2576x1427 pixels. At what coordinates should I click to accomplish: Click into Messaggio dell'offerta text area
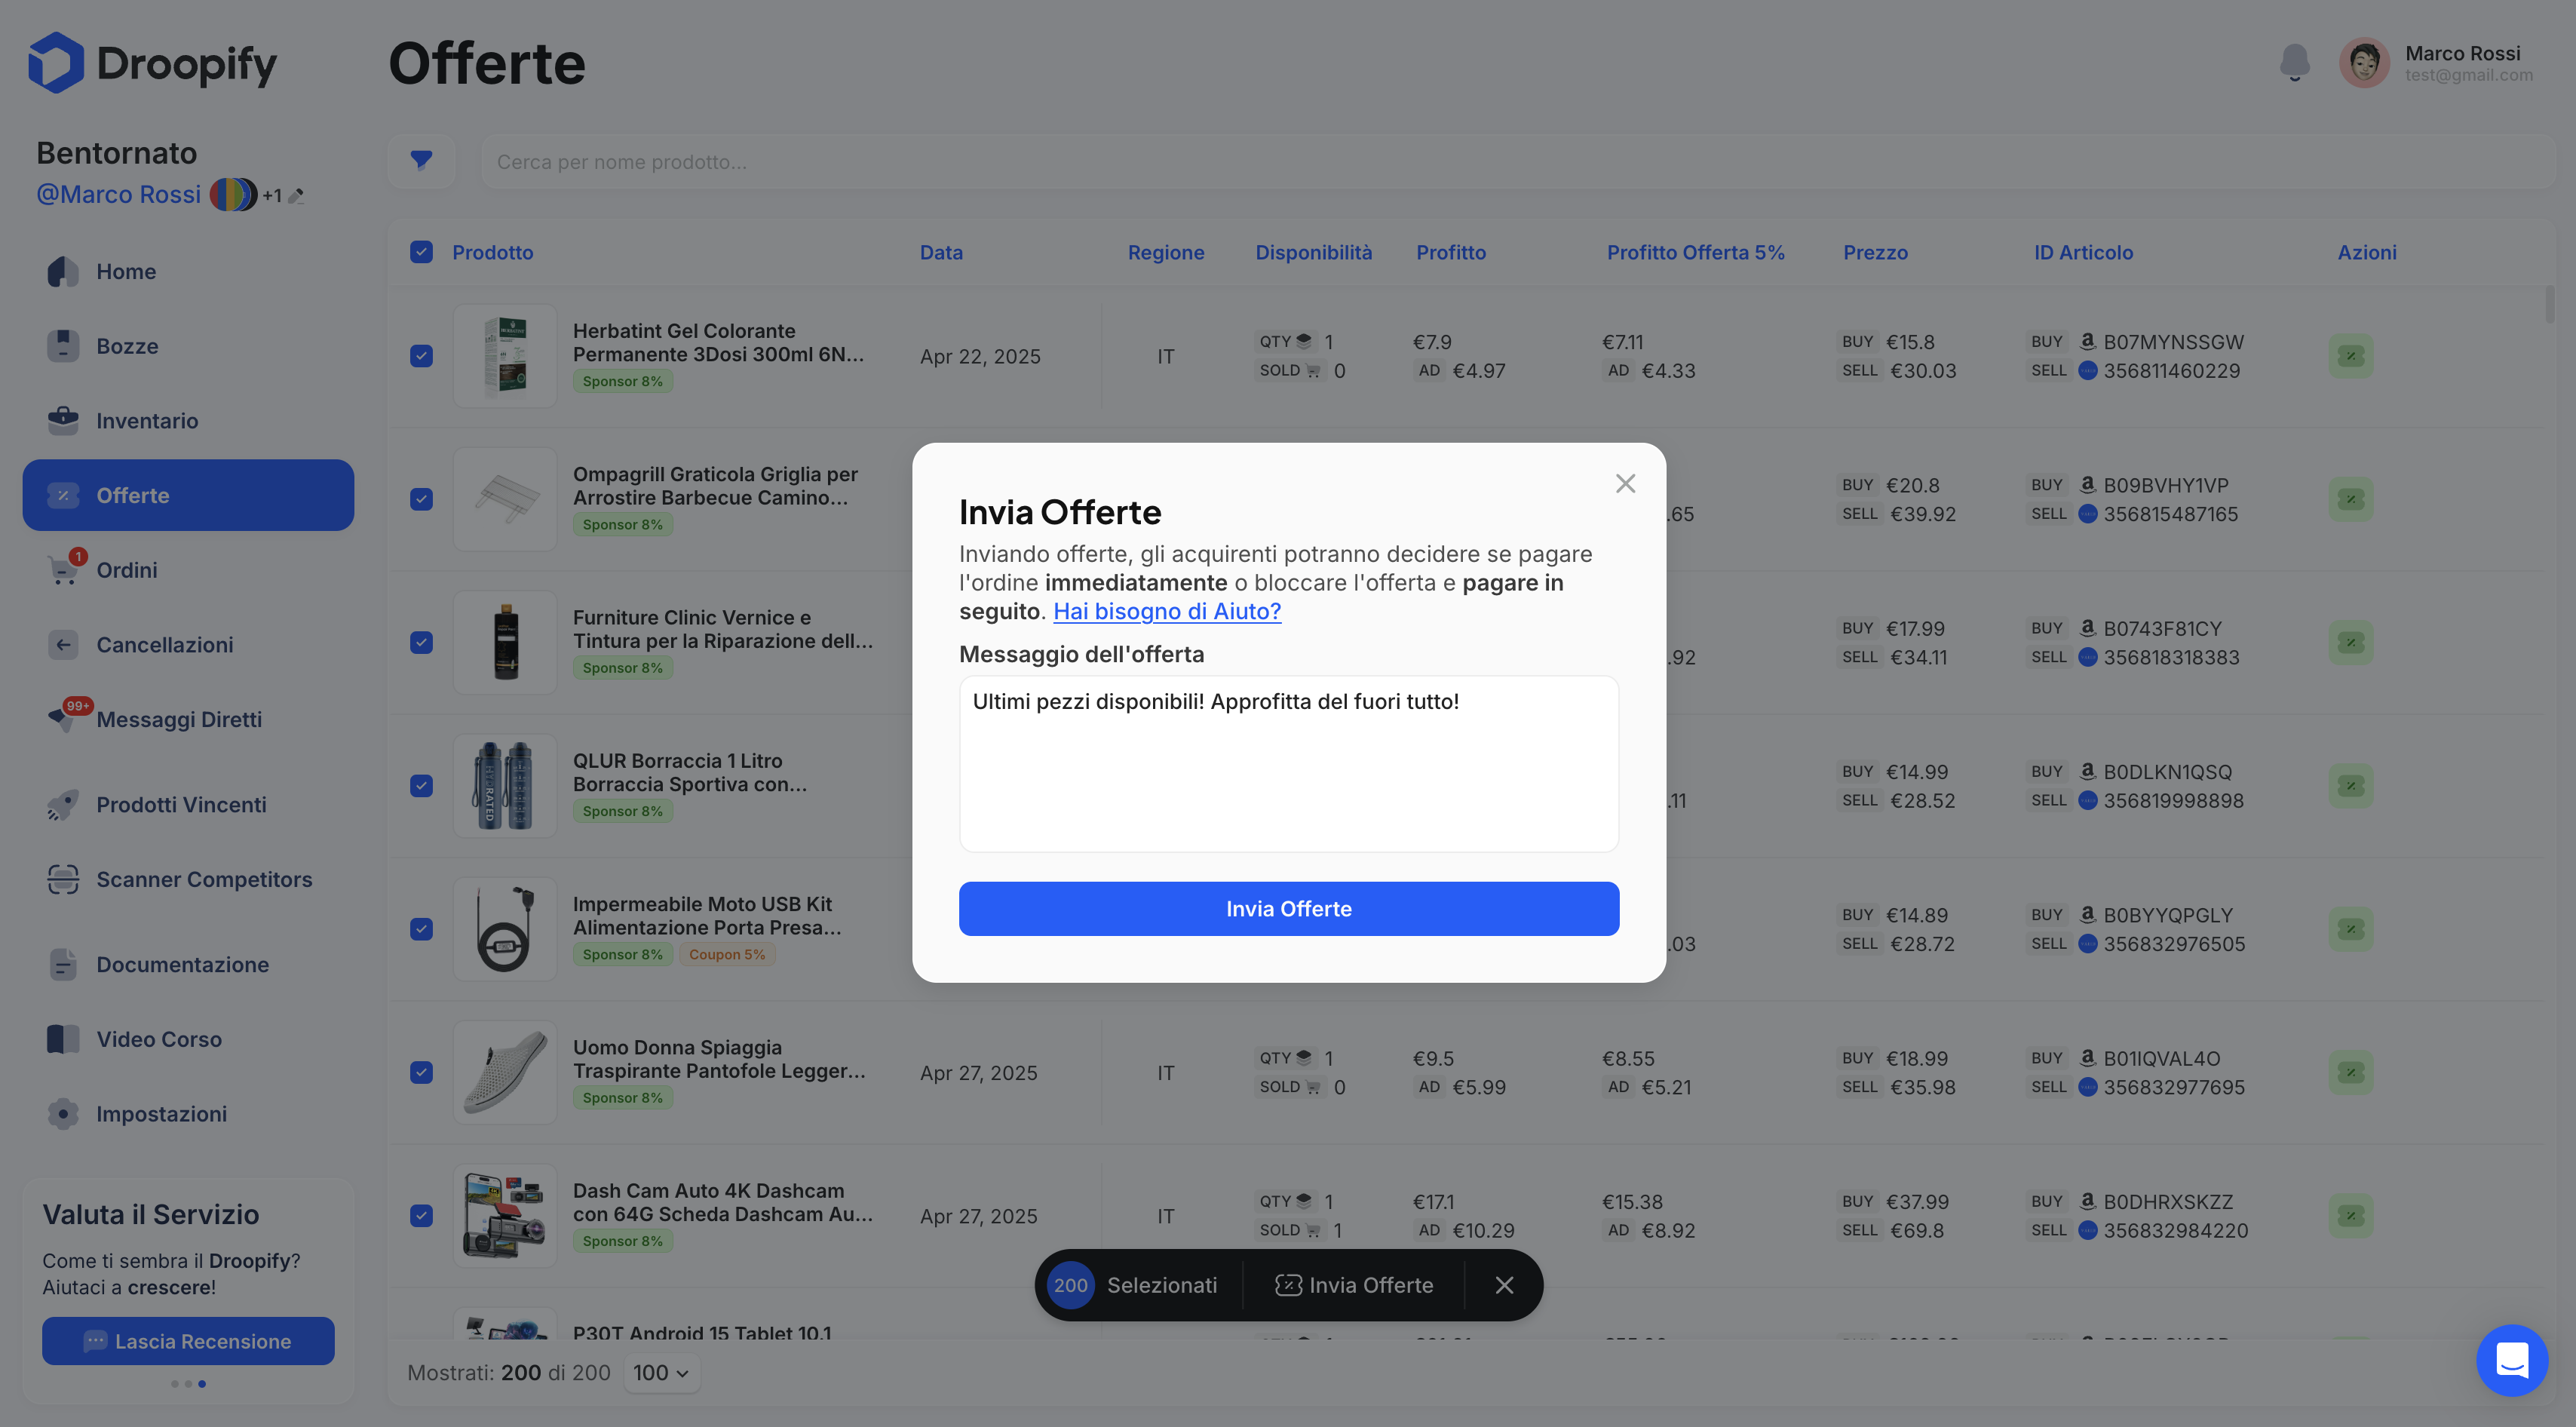tap(1288, 764)
